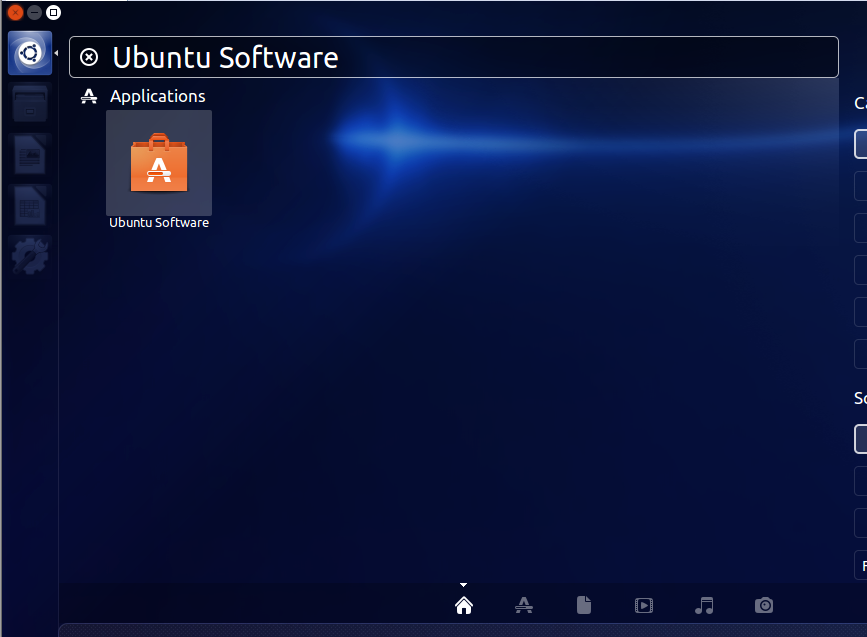The width and height of the screenshot is (867, 637).
Task: Launch LibreOffice Writer from the launcher
Action: coord(30,154)
